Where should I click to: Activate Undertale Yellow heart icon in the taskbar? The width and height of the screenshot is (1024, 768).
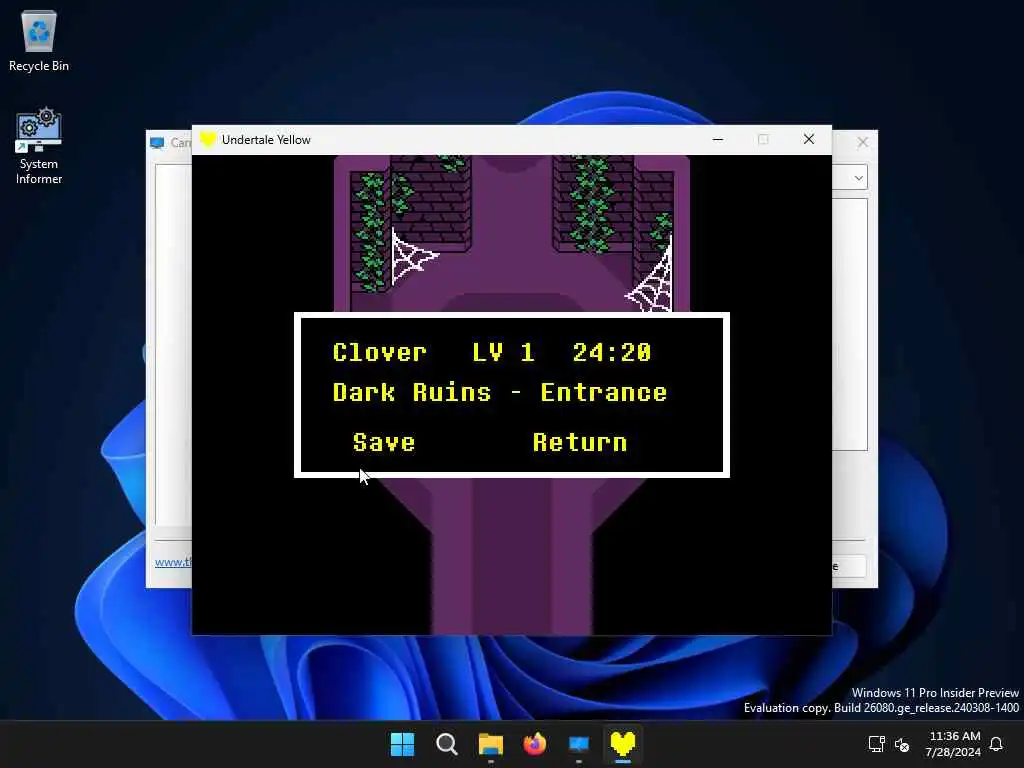coord(622,744)
